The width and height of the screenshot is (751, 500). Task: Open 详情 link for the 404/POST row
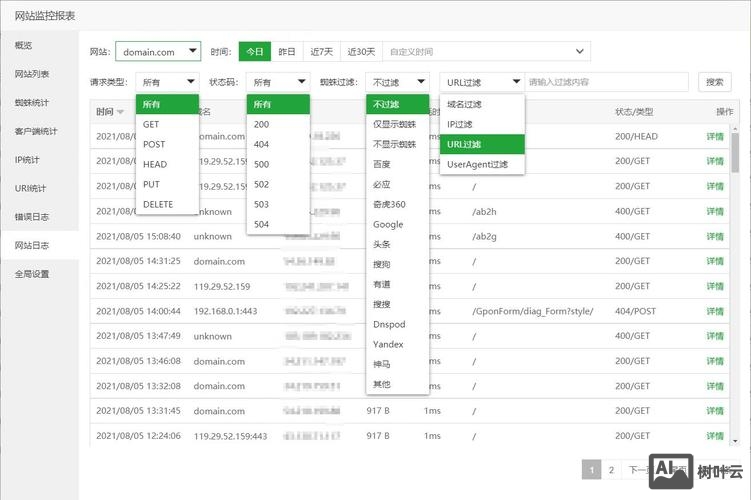(x=715, y=311)
